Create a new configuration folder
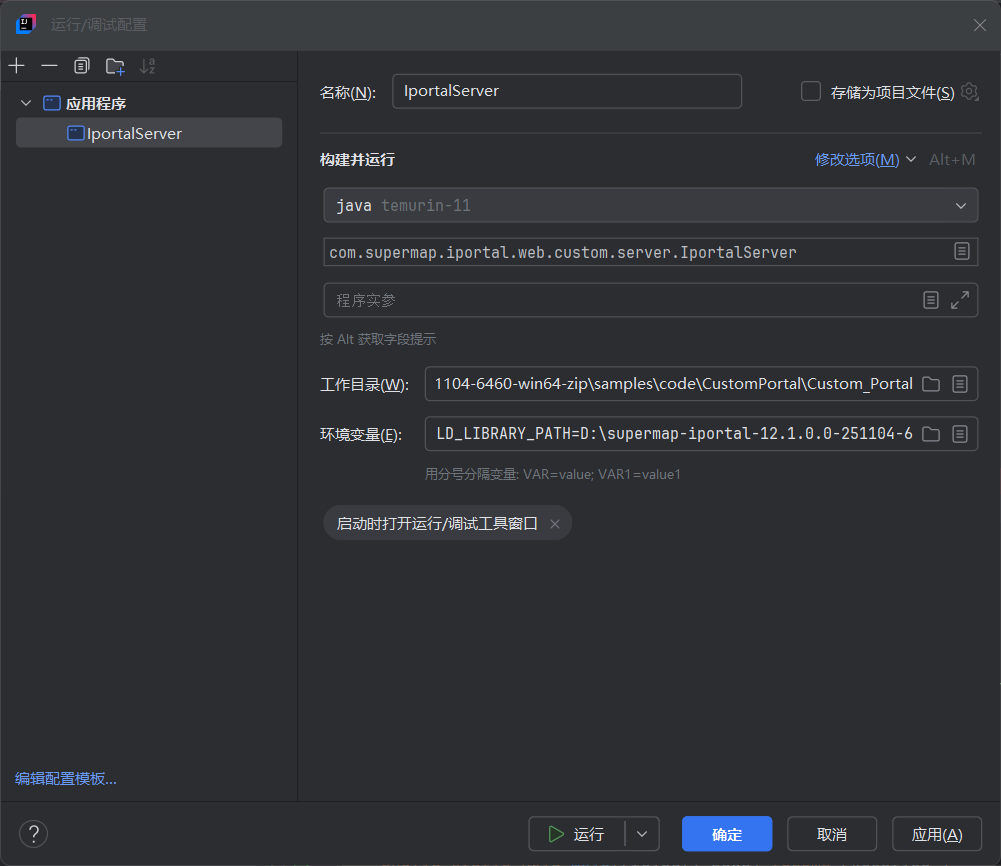The height and width of the screenshot is (866, 1001). (x=115, y=66)
